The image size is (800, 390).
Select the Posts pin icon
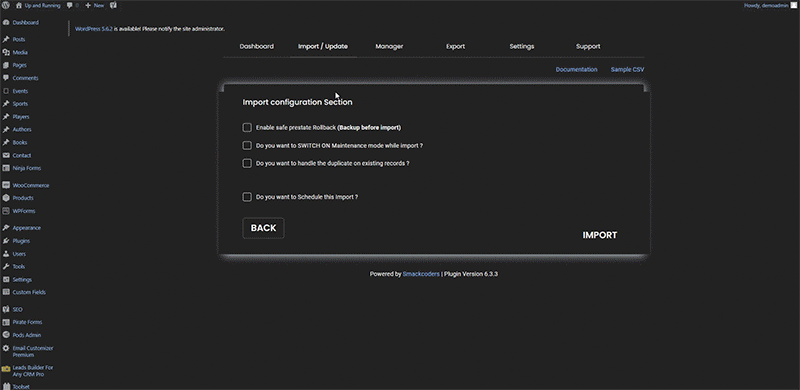tap(6, 39)
